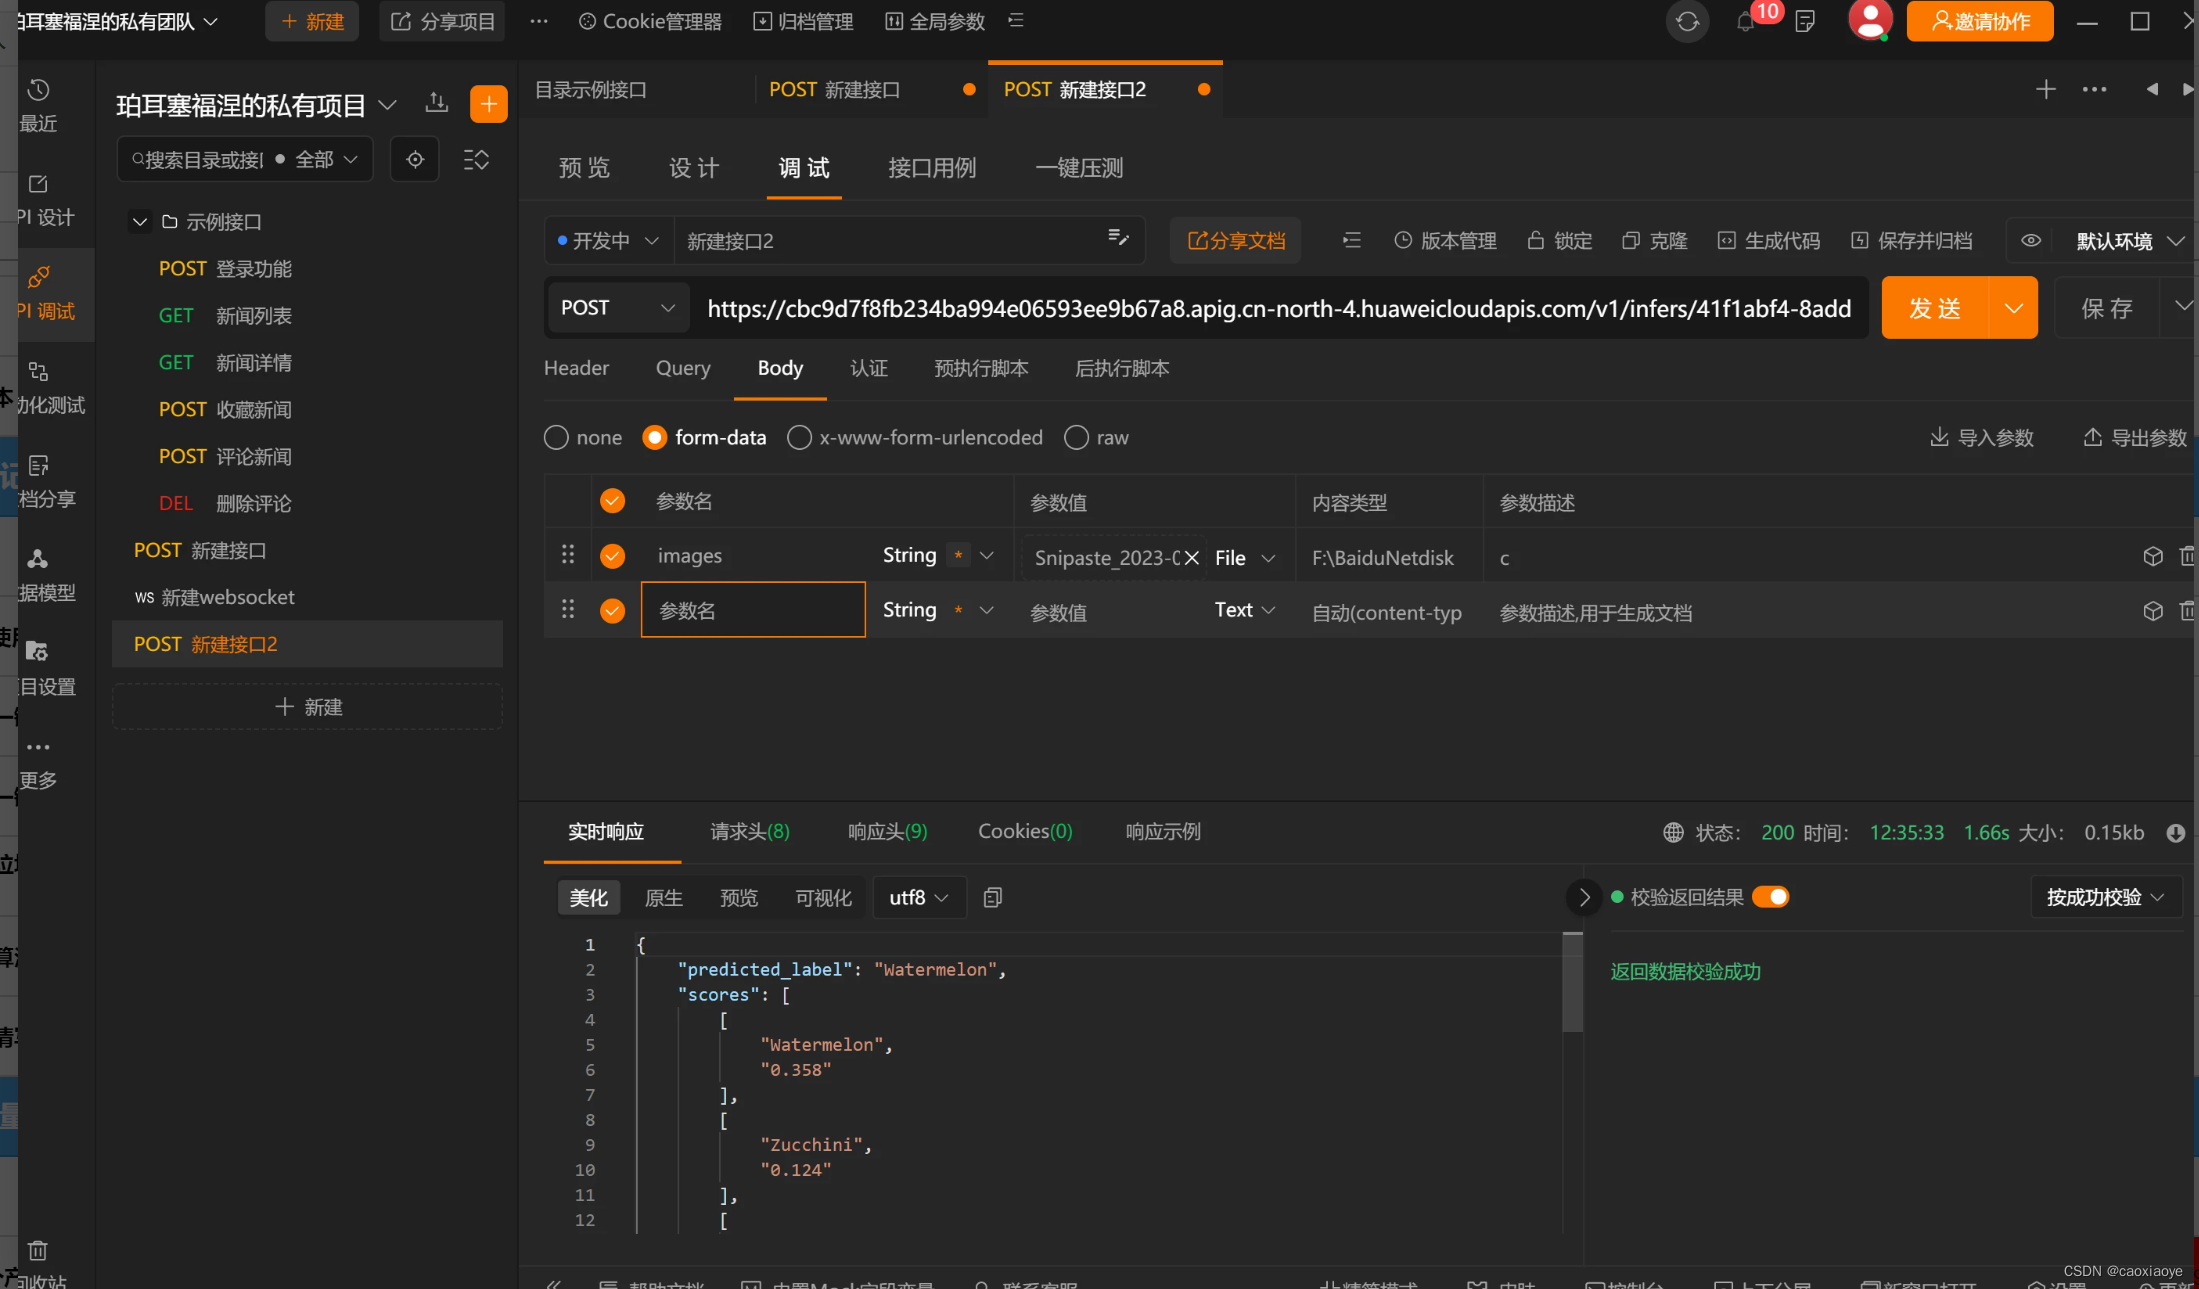Open the API debug sidebar icon
This screenshot has height=1289, width=2199.
[40, 277]
